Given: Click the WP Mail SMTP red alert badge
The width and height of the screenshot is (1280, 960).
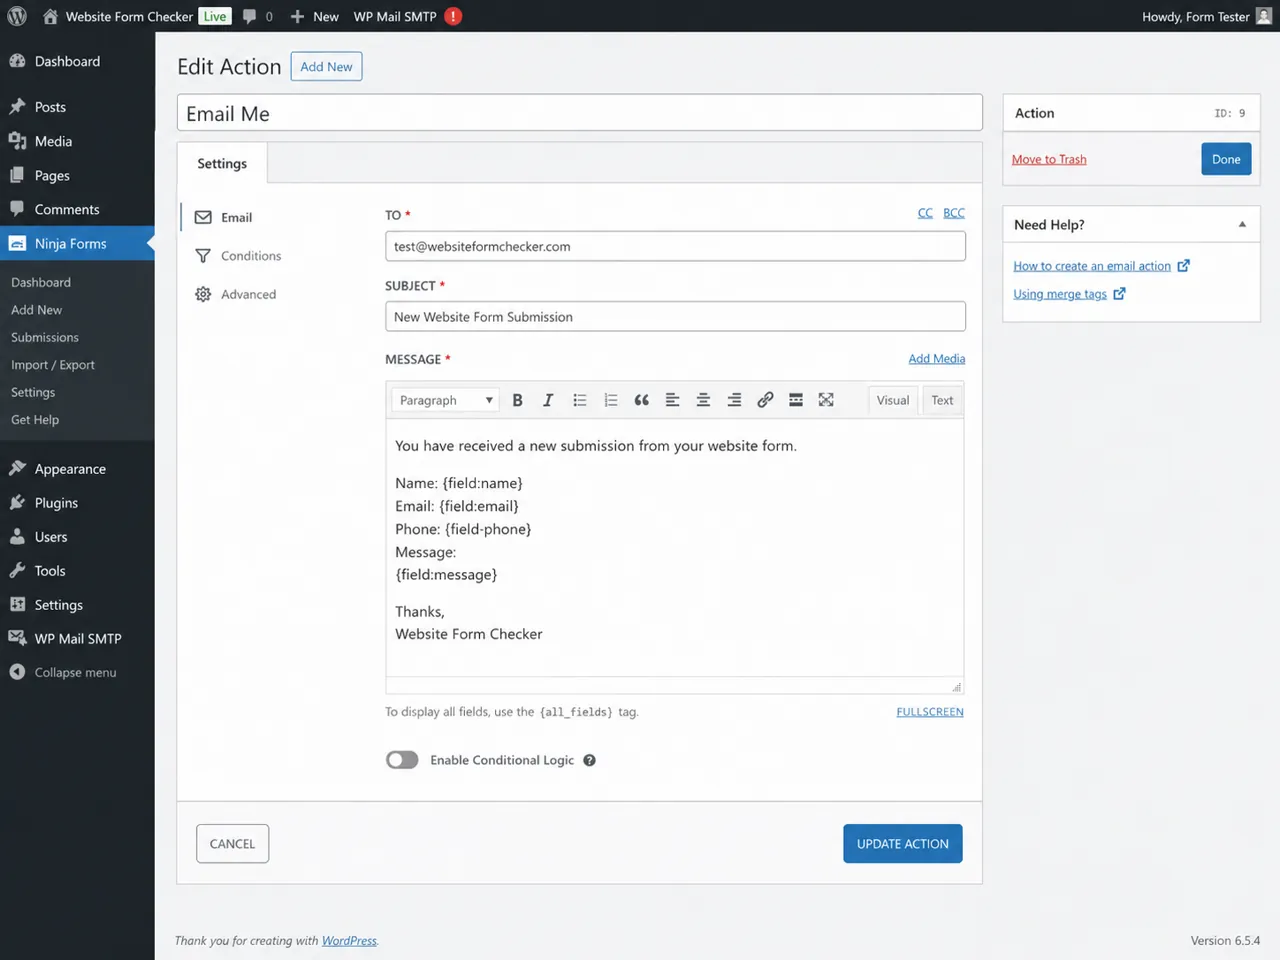Looking at the screenshot, I should [x=453, y=16].
